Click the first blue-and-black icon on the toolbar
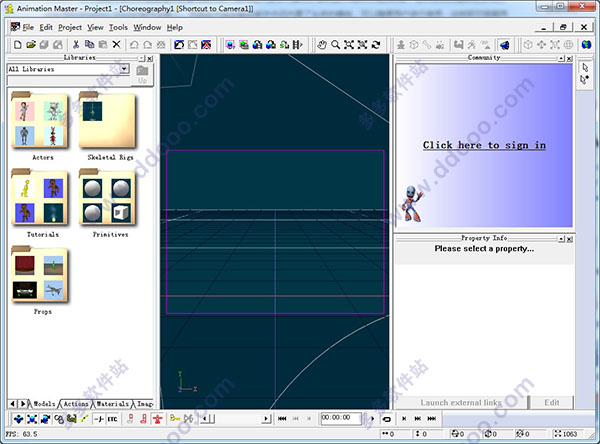The height and width of the screenshot is (444, 600). coord(179,45)
